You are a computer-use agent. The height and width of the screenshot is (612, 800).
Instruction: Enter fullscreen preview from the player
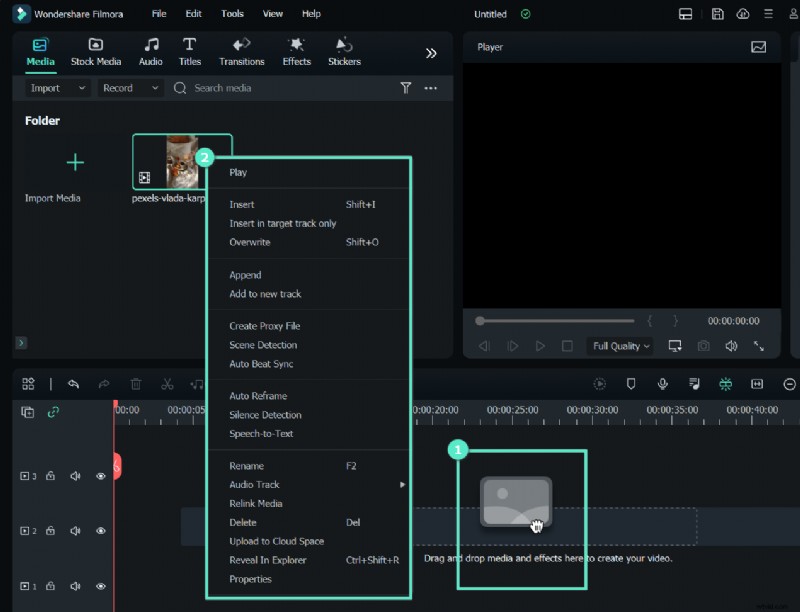pos(759,344)
